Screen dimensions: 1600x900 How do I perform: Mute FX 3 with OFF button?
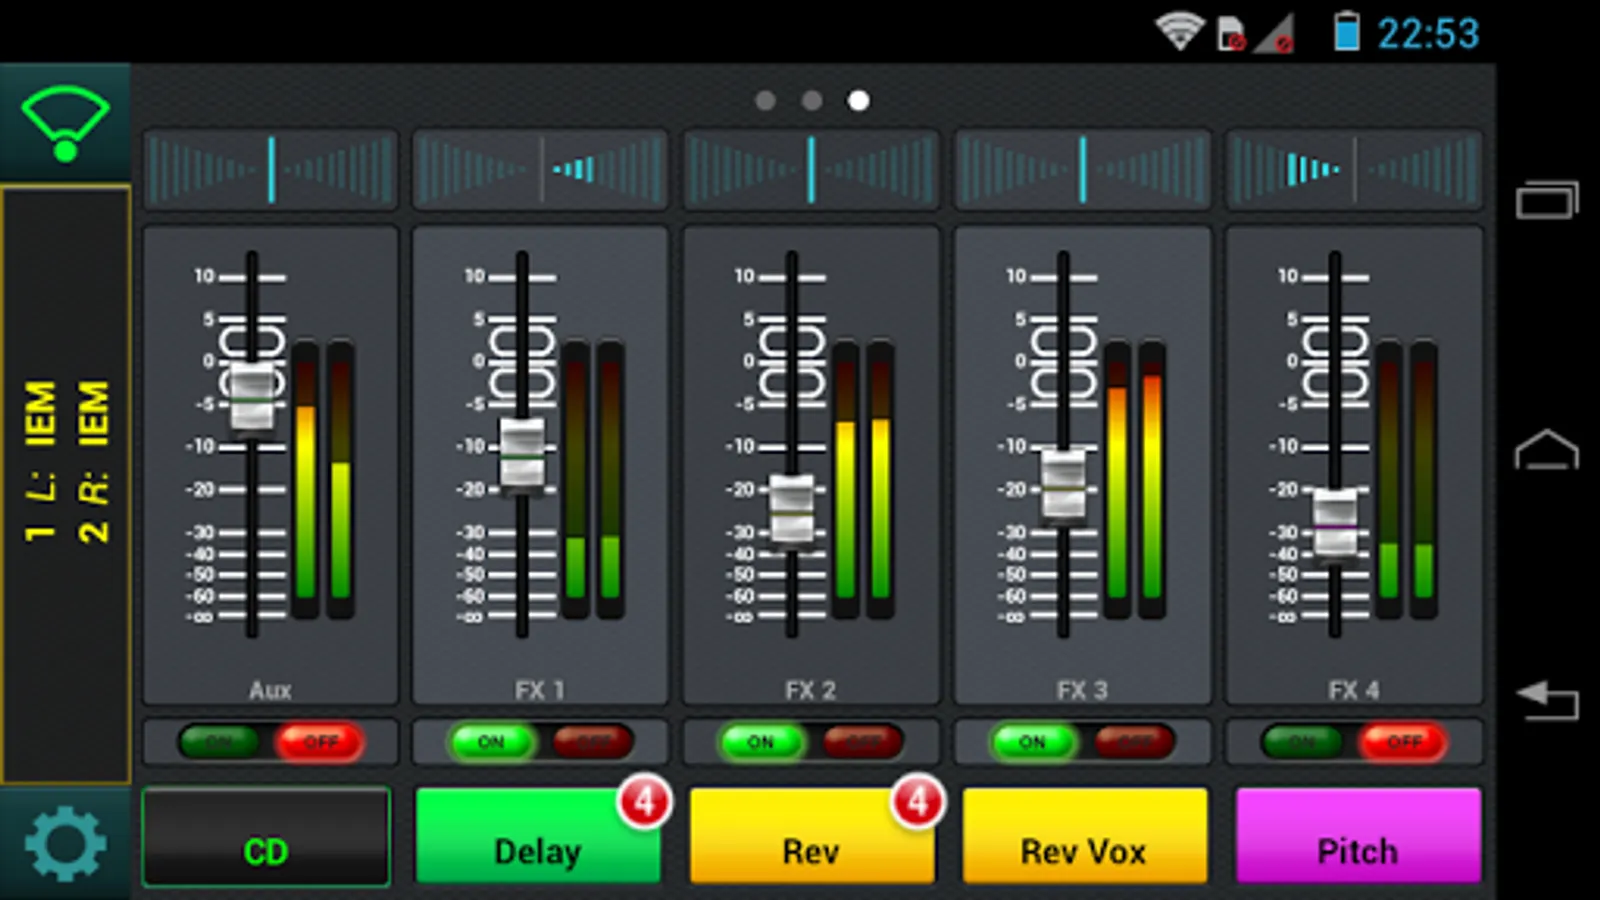tap(1134, 742)
